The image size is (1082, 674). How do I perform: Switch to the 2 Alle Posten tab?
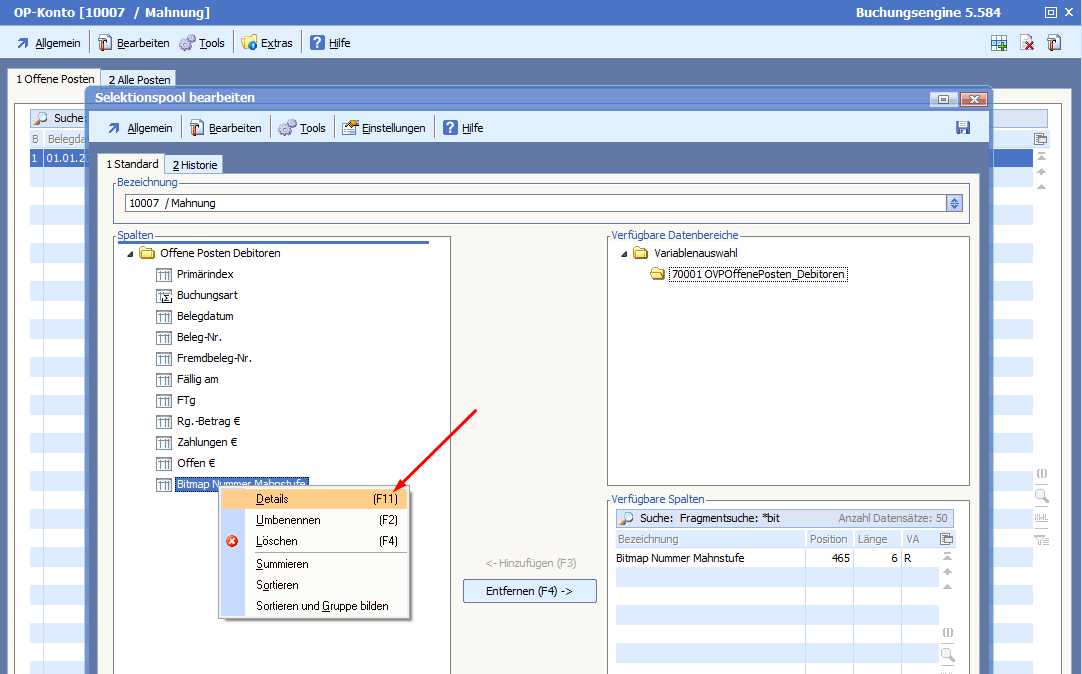(139, 79)
